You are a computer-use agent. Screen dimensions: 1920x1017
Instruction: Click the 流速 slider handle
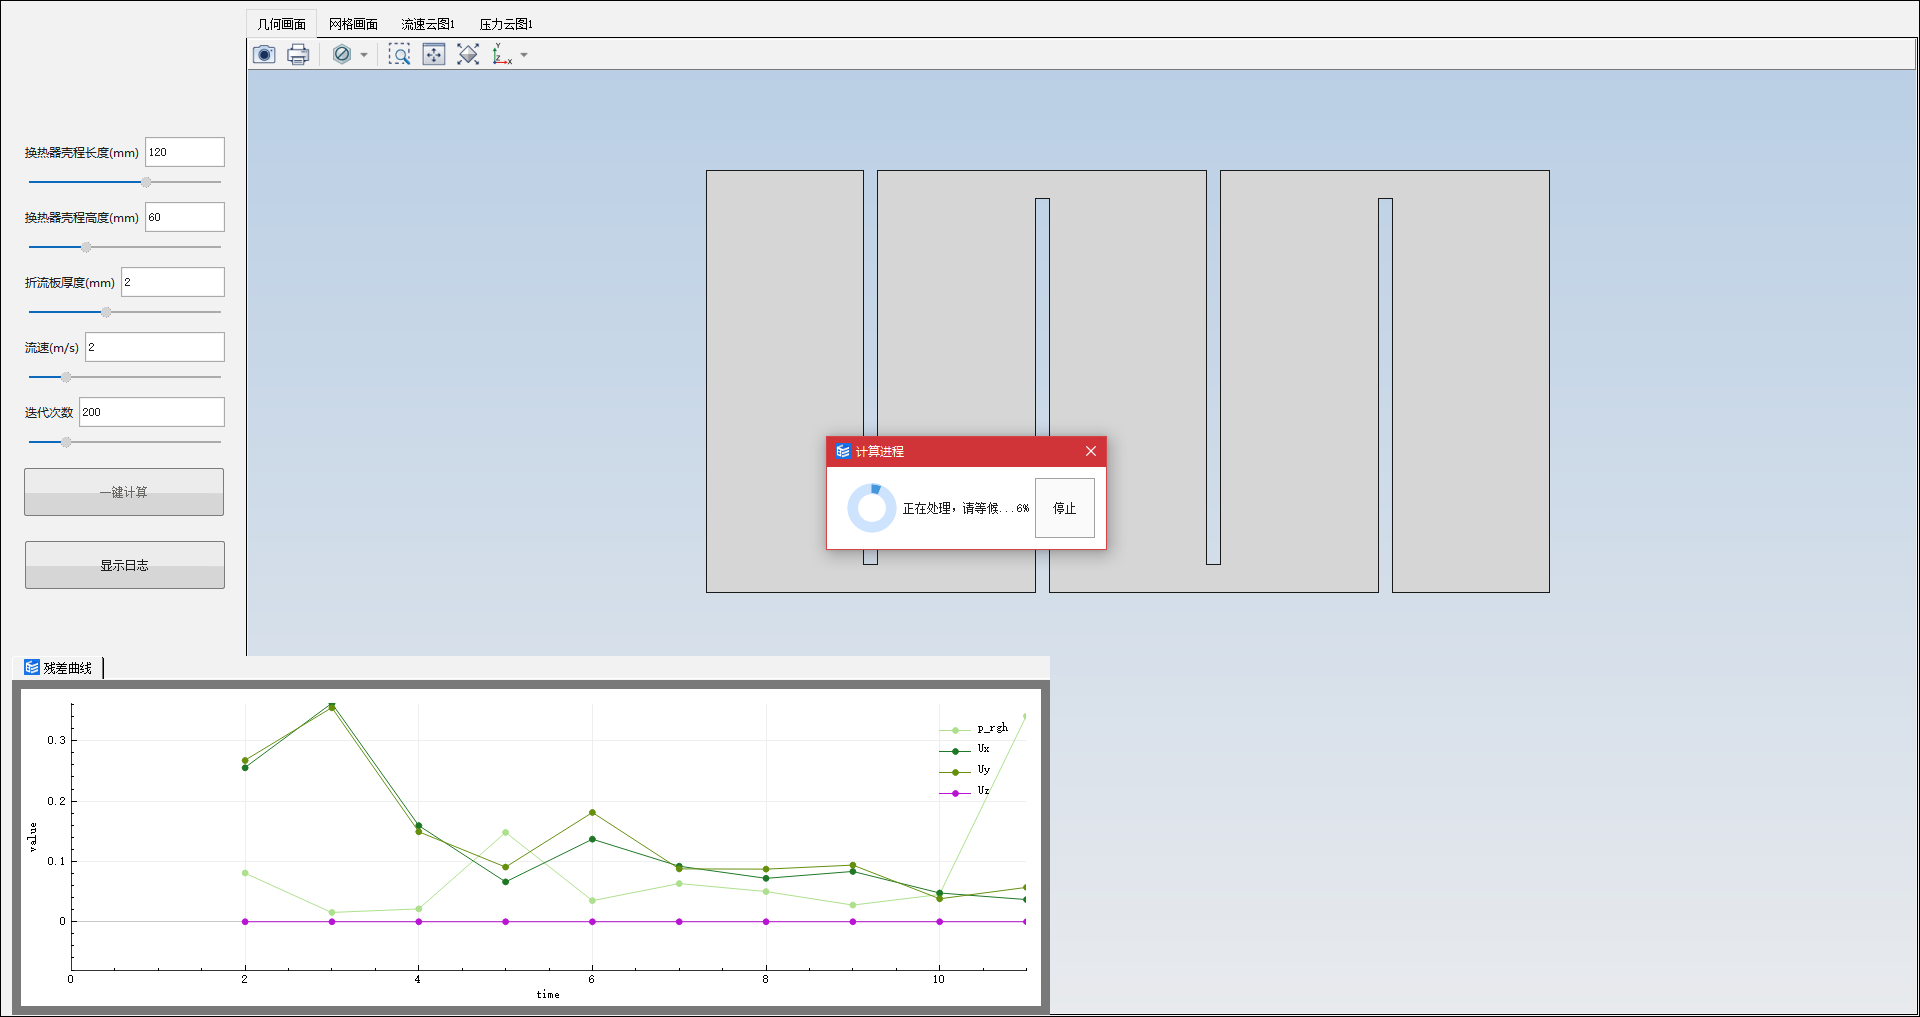pos(66,377)
